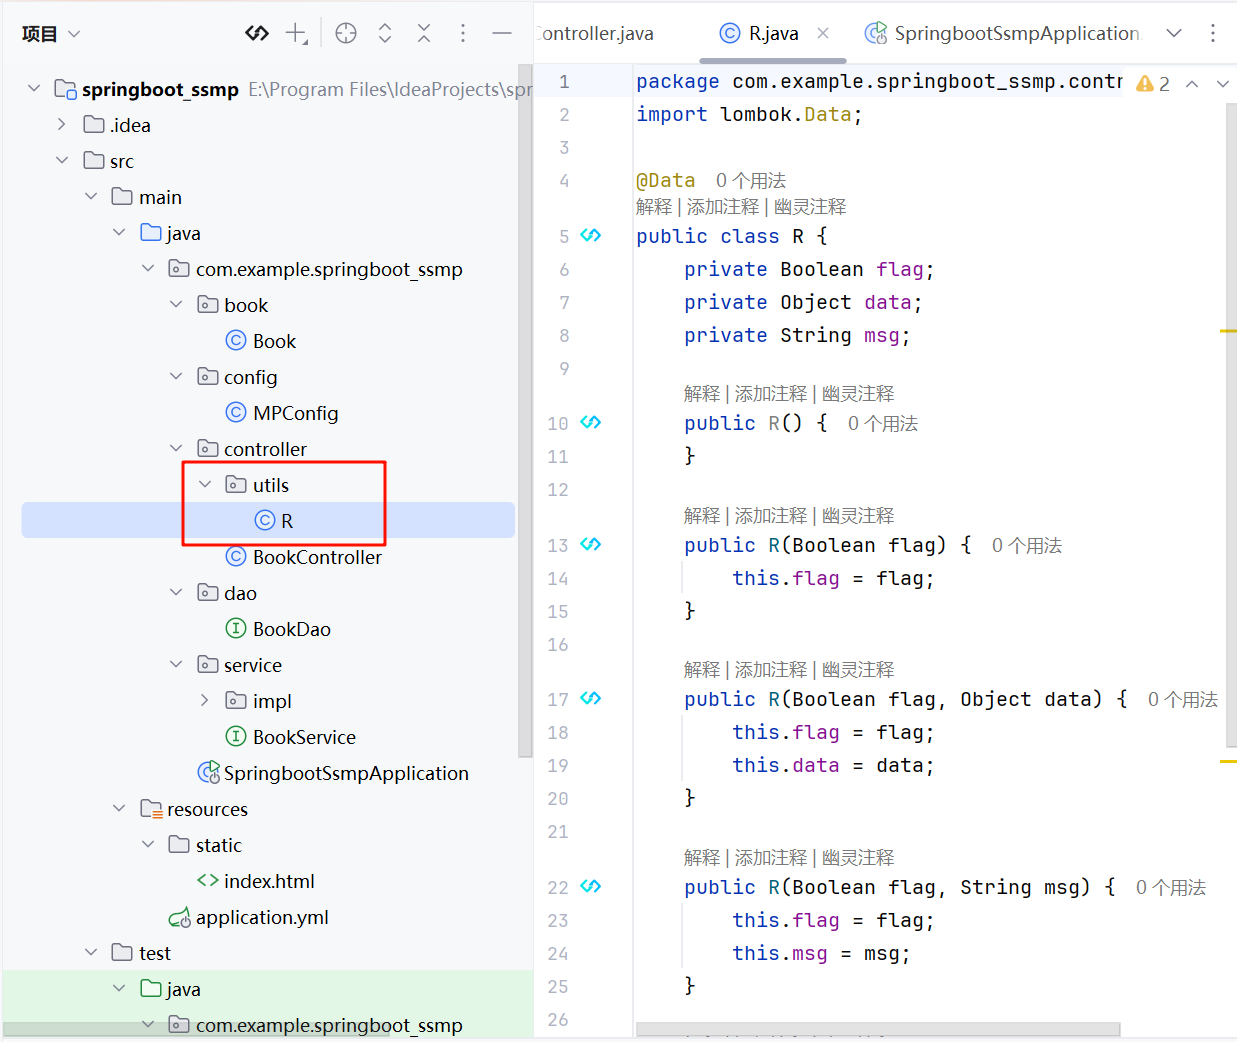Click the project tree vertical scrollbar

coord(525,410)
